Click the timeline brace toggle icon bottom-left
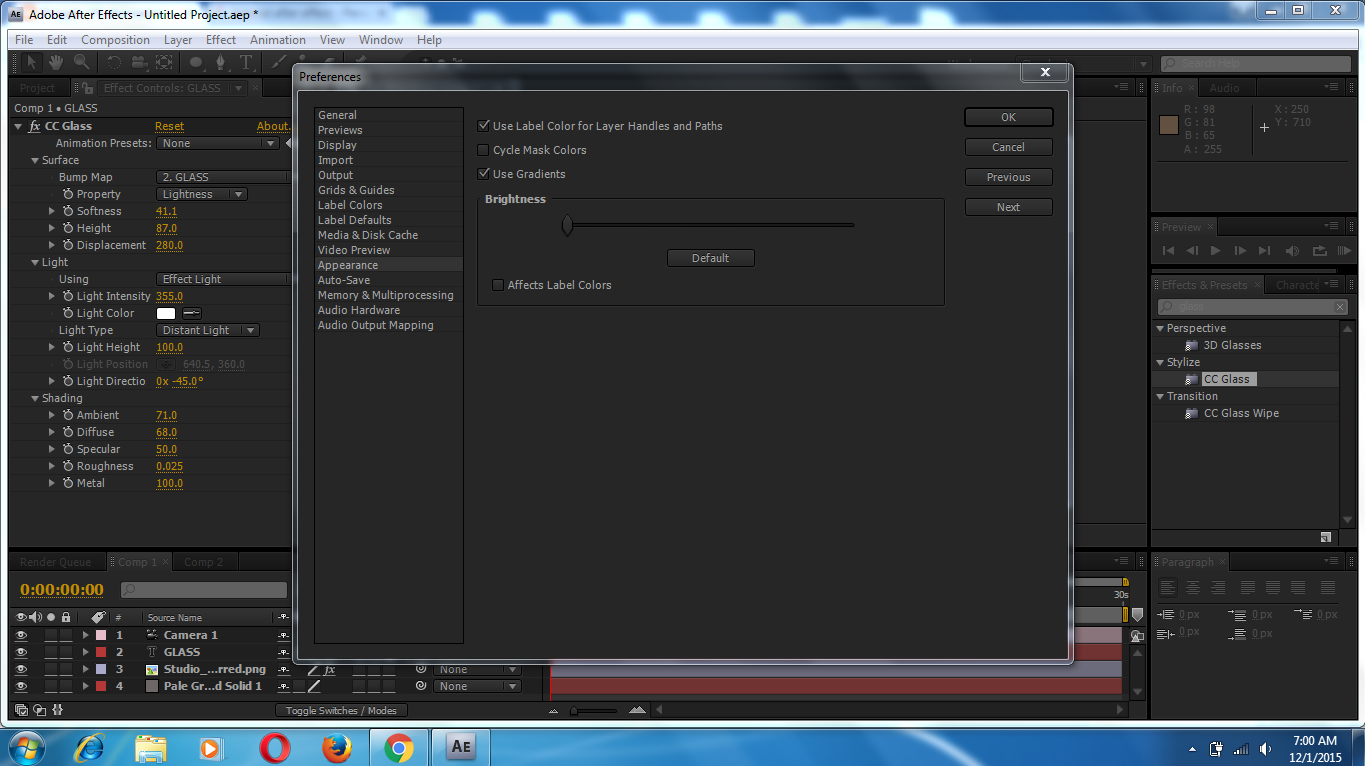This screenshot has width=1365, height=766. click(x=58, y=710)
